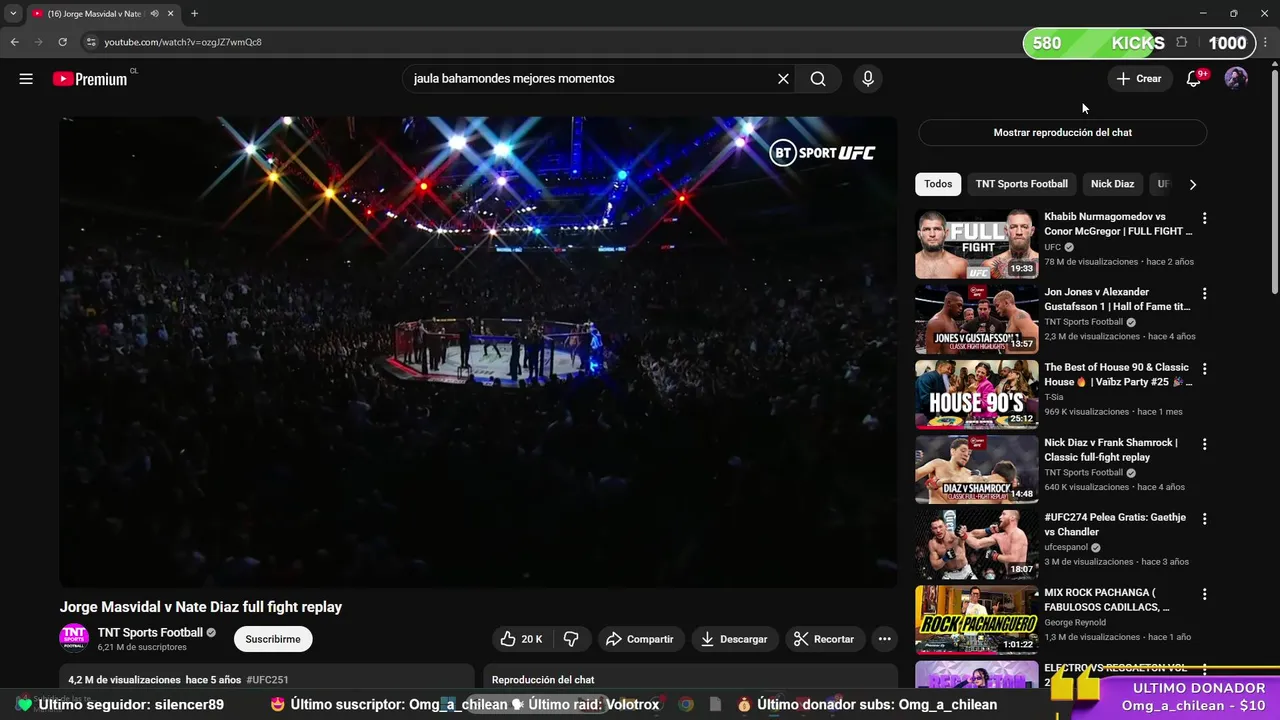Screen dimensions: 1280x720
Task: Click Descargar download button
Action: pos(734,639)
